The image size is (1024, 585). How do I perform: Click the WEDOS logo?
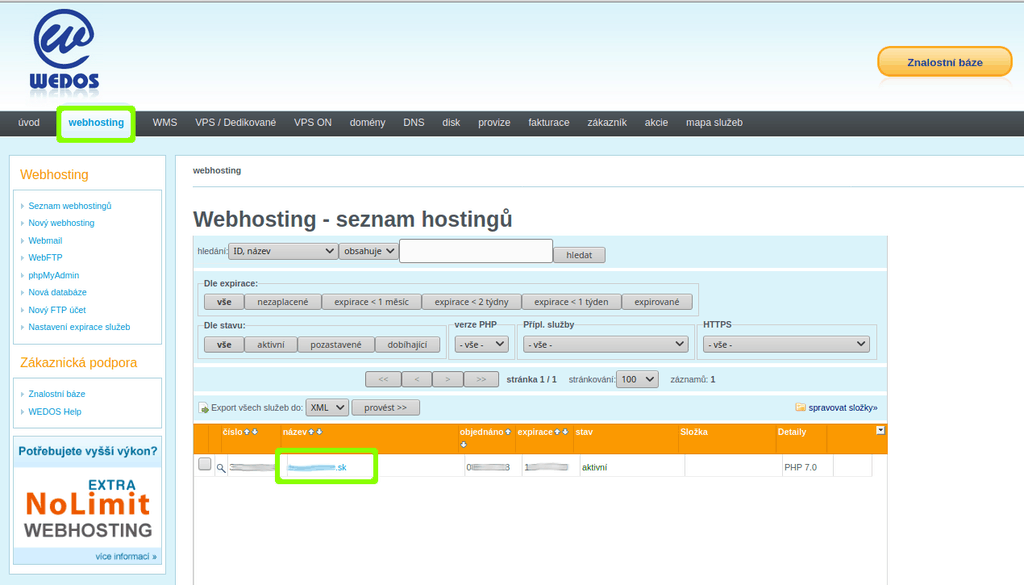coord(64,50)
